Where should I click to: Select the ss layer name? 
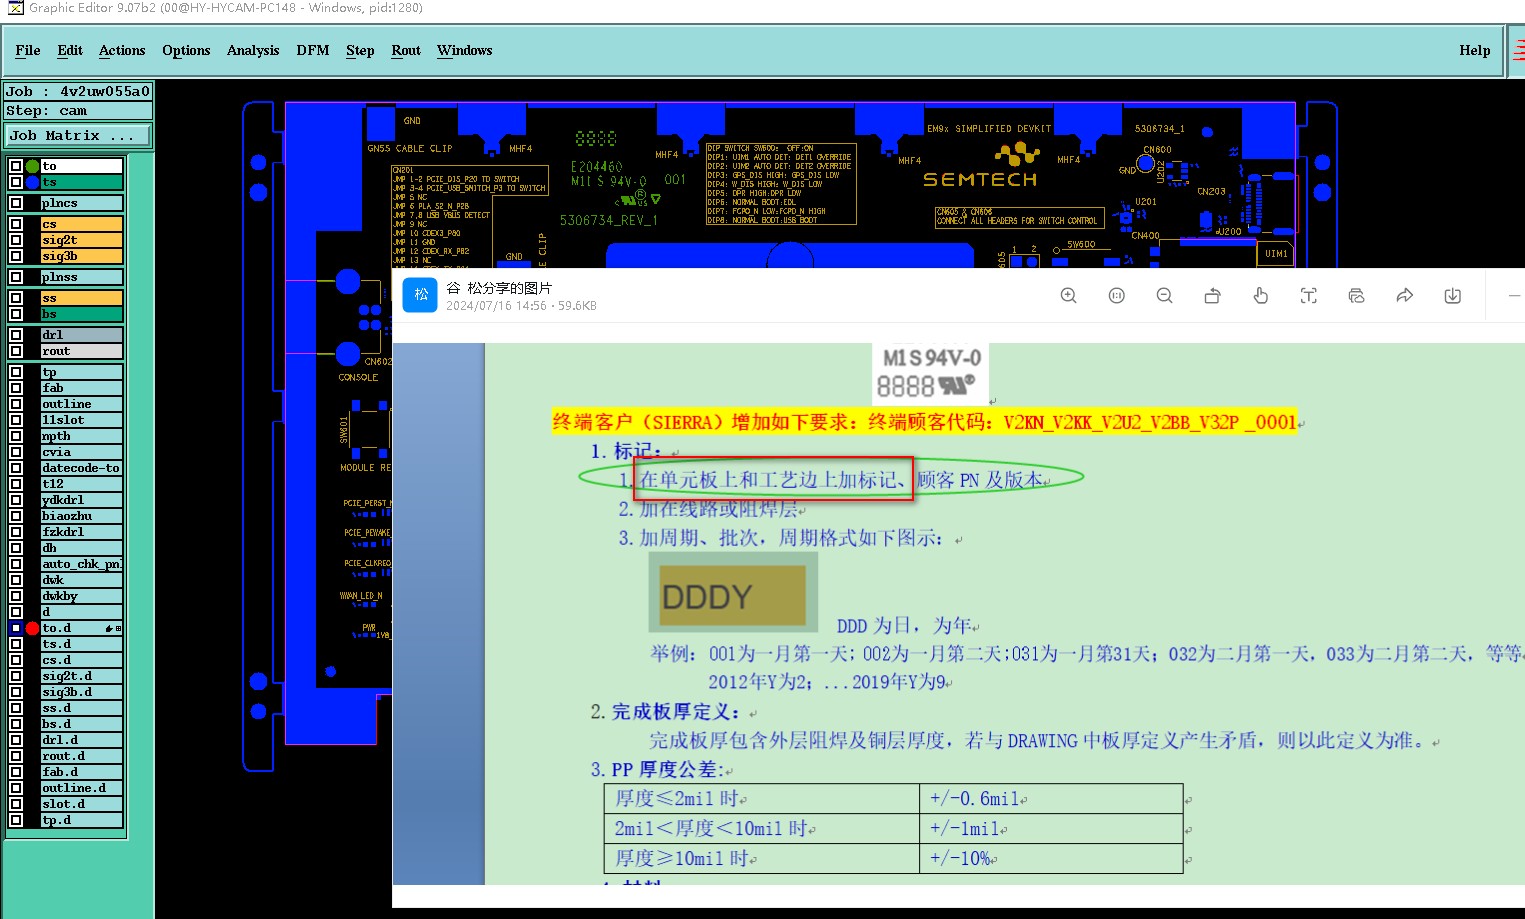pyautogui.click(x=81, y=298)
